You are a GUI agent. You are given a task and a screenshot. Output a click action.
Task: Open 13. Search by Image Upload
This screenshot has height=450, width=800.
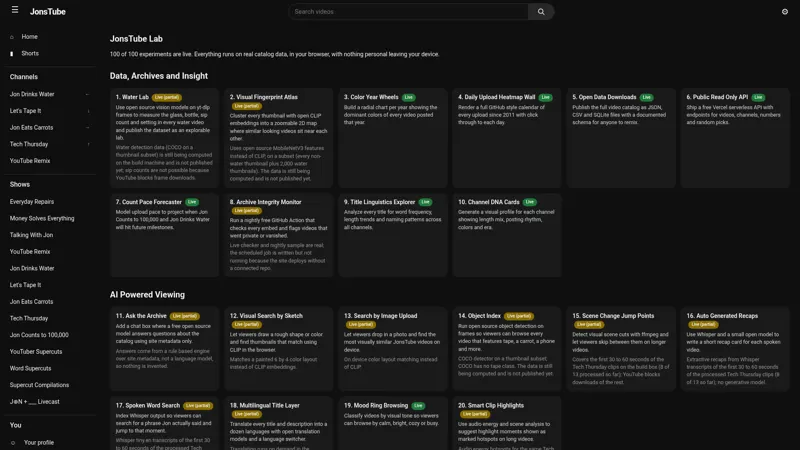[x=393, y=349]
